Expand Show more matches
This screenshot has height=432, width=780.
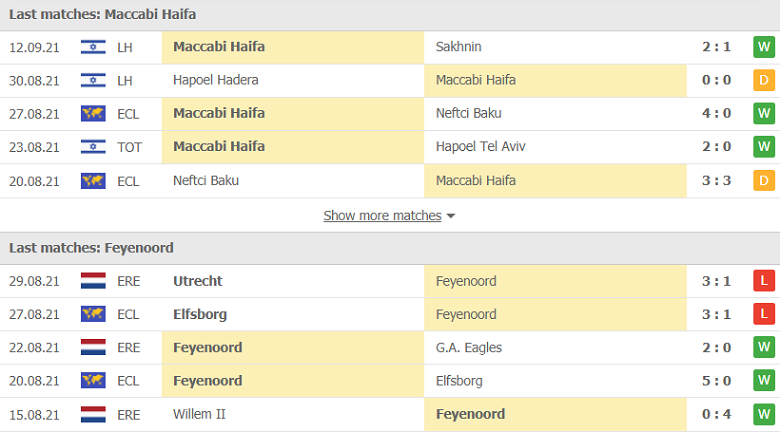pos(382,215)
